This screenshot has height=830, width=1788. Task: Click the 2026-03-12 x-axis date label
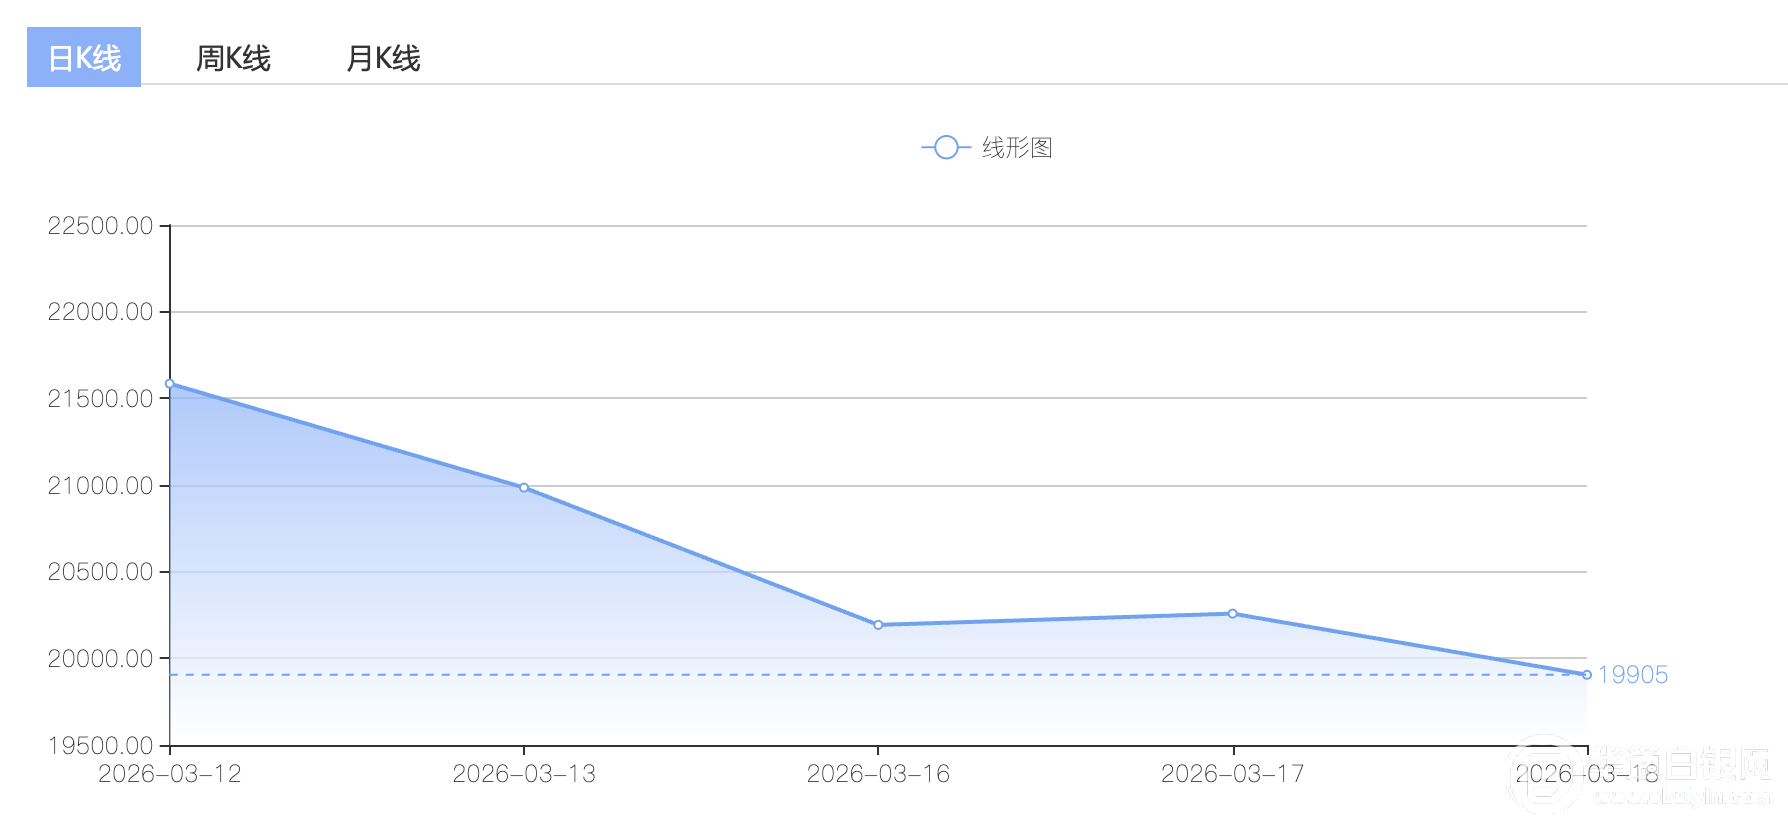[170, 774]
